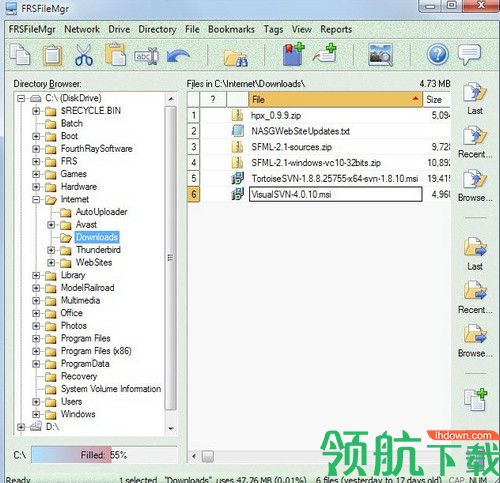The width and height of the screenshot is (500, 483).
Task: Select the Batch folder in tree
Action: click(x=72, y=123)
